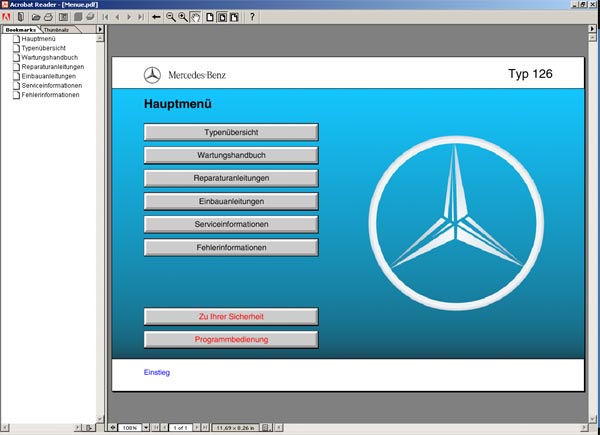
Task: Click the document icon beside the Adobe logo
Action: [21, 17]
